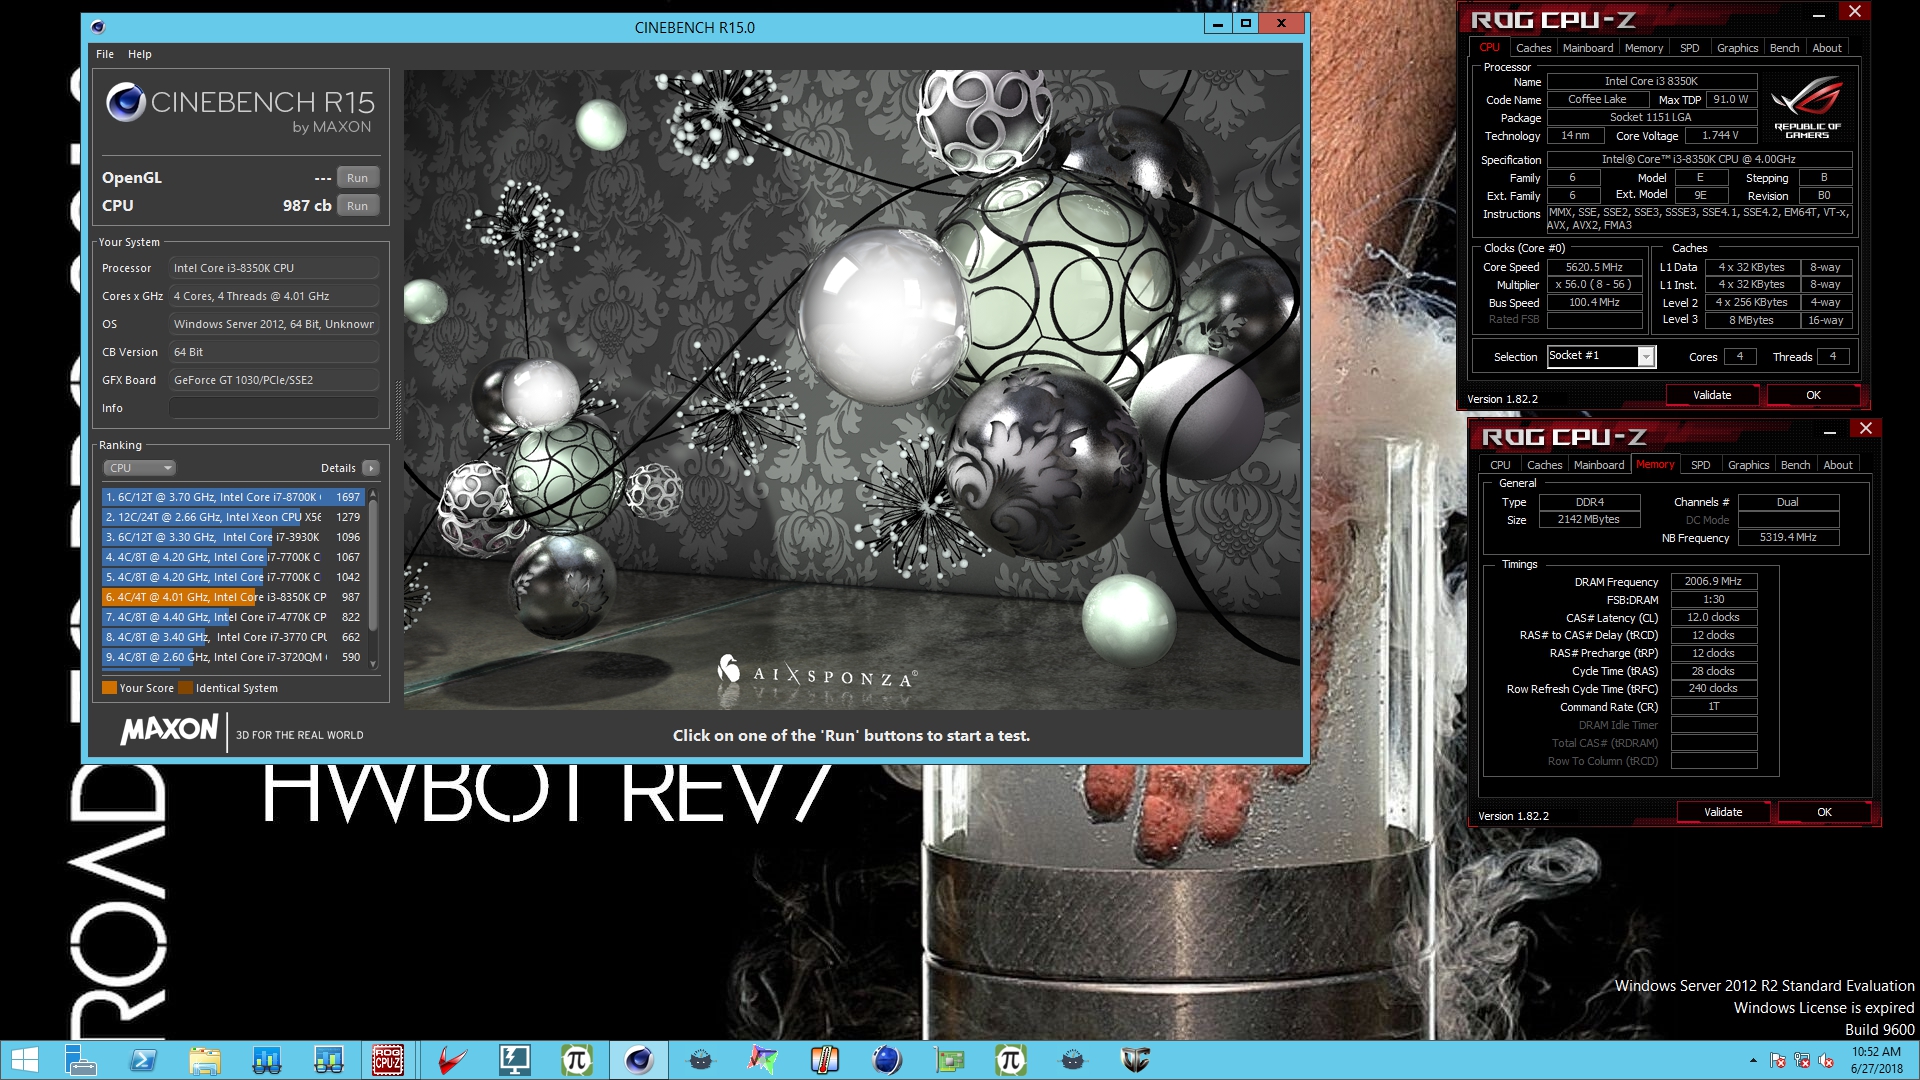The image size is (1920, 1080).
Task: Click the colorful prism taskbar icon
Action: tap(762, 1060)
